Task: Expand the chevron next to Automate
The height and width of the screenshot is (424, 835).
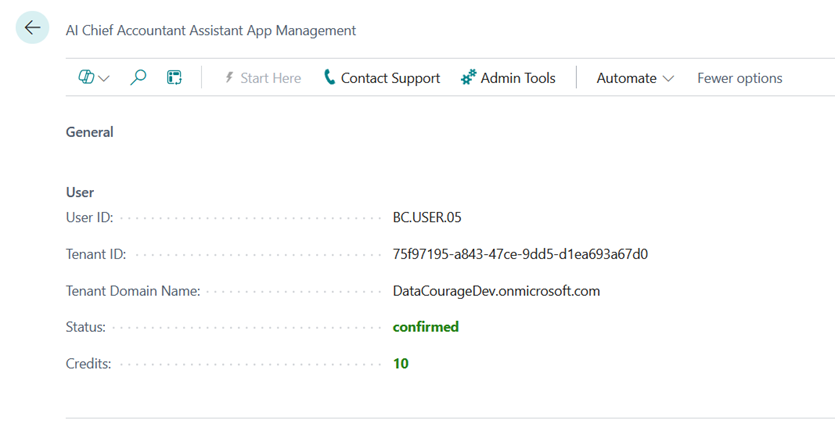Action: [x=669, y=79]
